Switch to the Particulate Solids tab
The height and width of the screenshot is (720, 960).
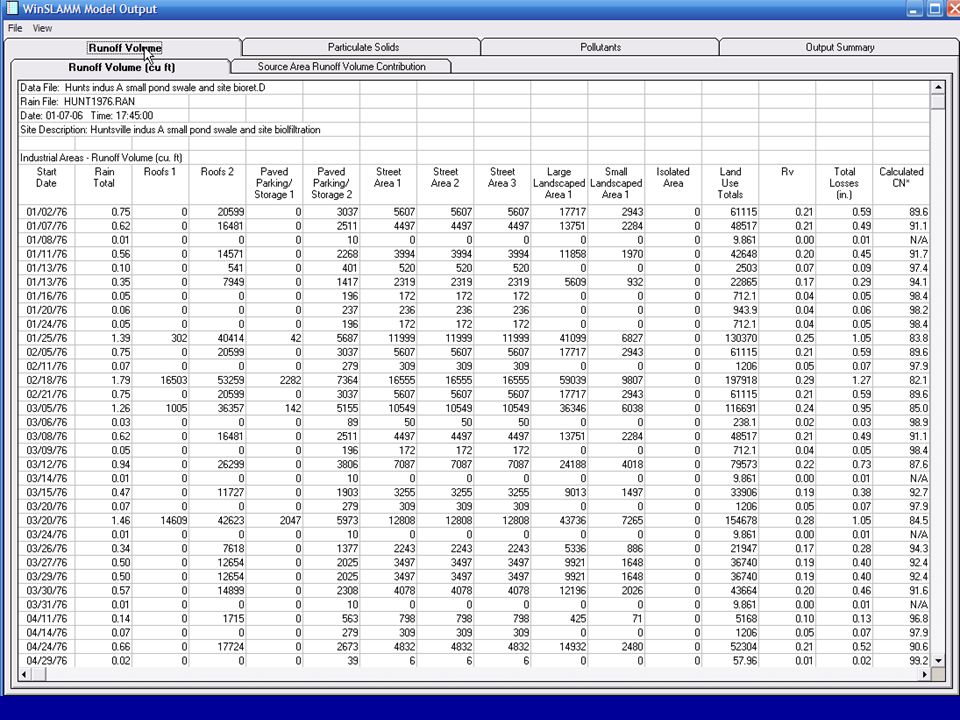tap(362, 47)
